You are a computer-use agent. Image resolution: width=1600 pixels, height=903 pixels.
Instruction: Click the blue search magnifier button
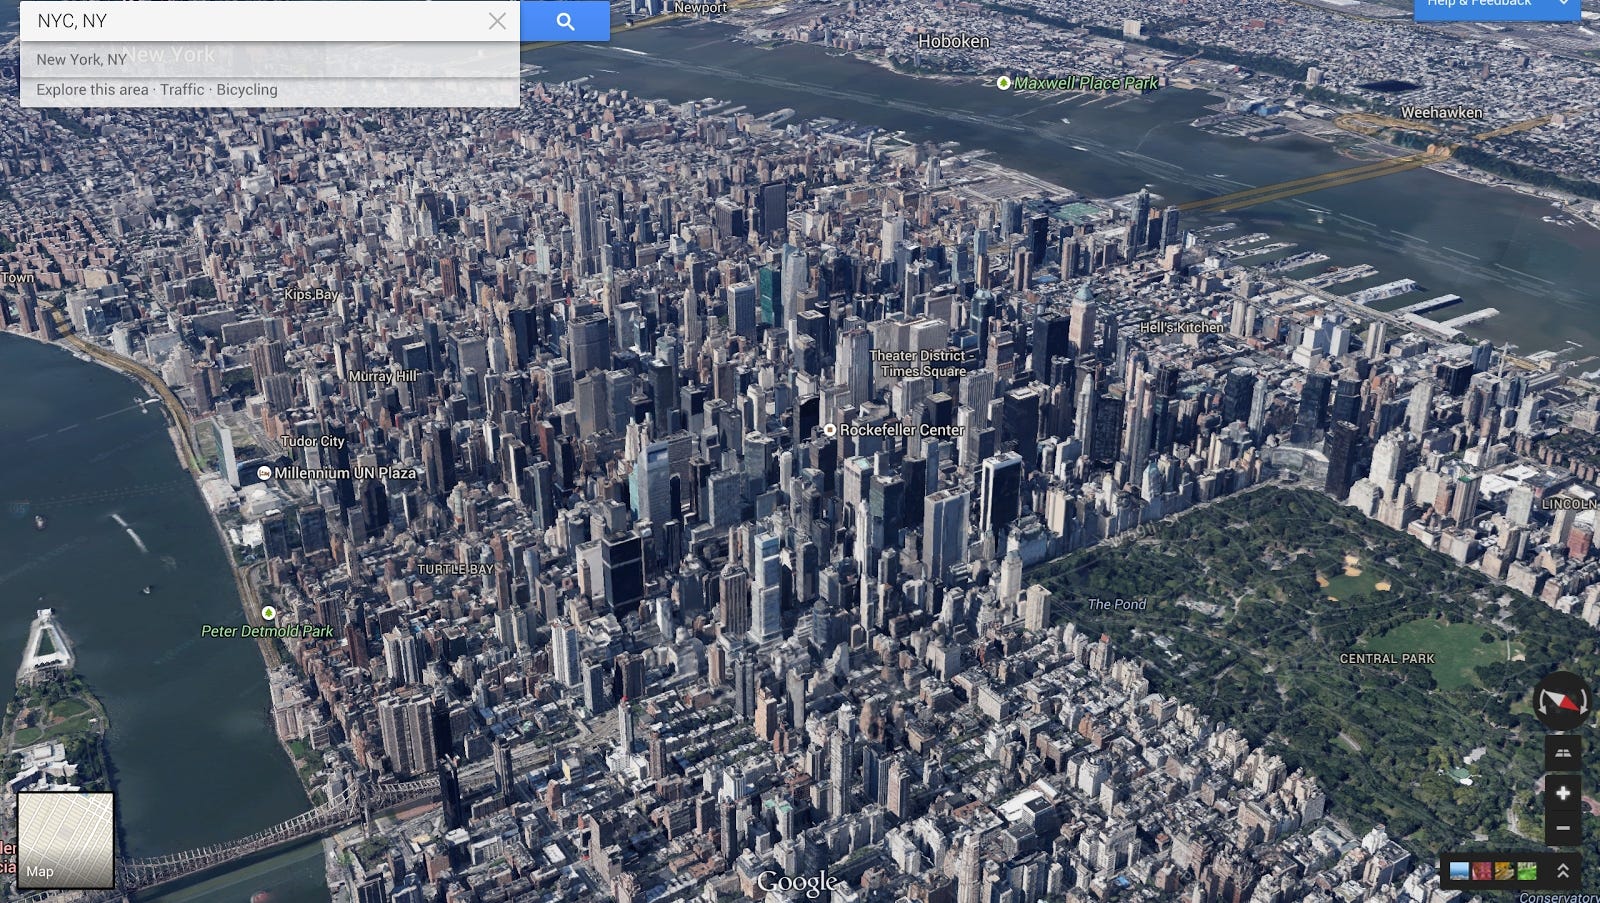click(x=565, y=21)
